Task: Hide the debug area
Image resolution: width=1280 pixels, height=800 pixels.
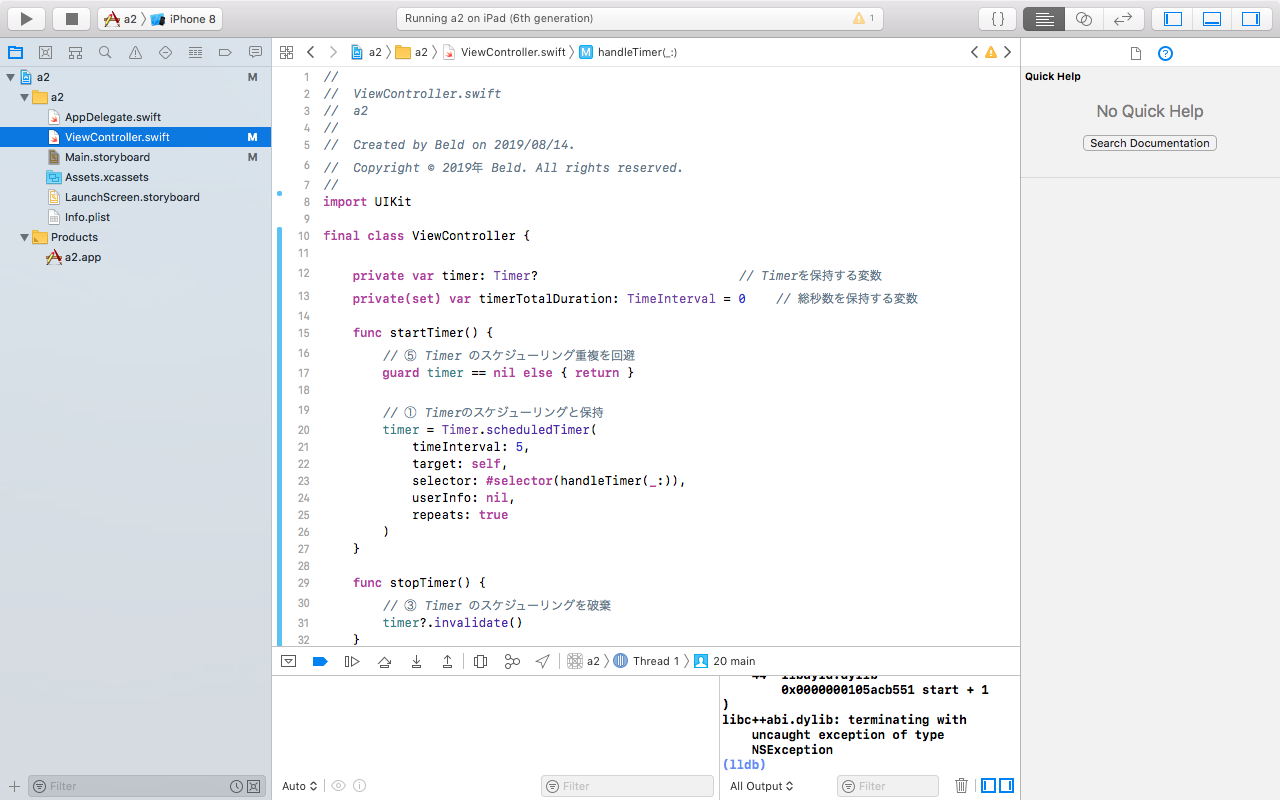Action: 1211,17
